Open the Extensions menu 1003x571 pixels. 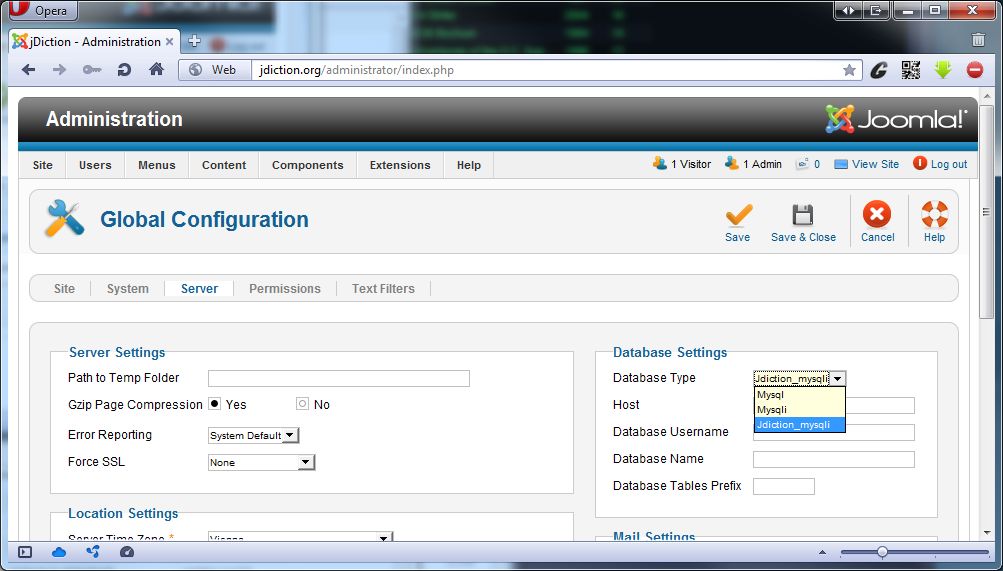[x=400, y=165]
